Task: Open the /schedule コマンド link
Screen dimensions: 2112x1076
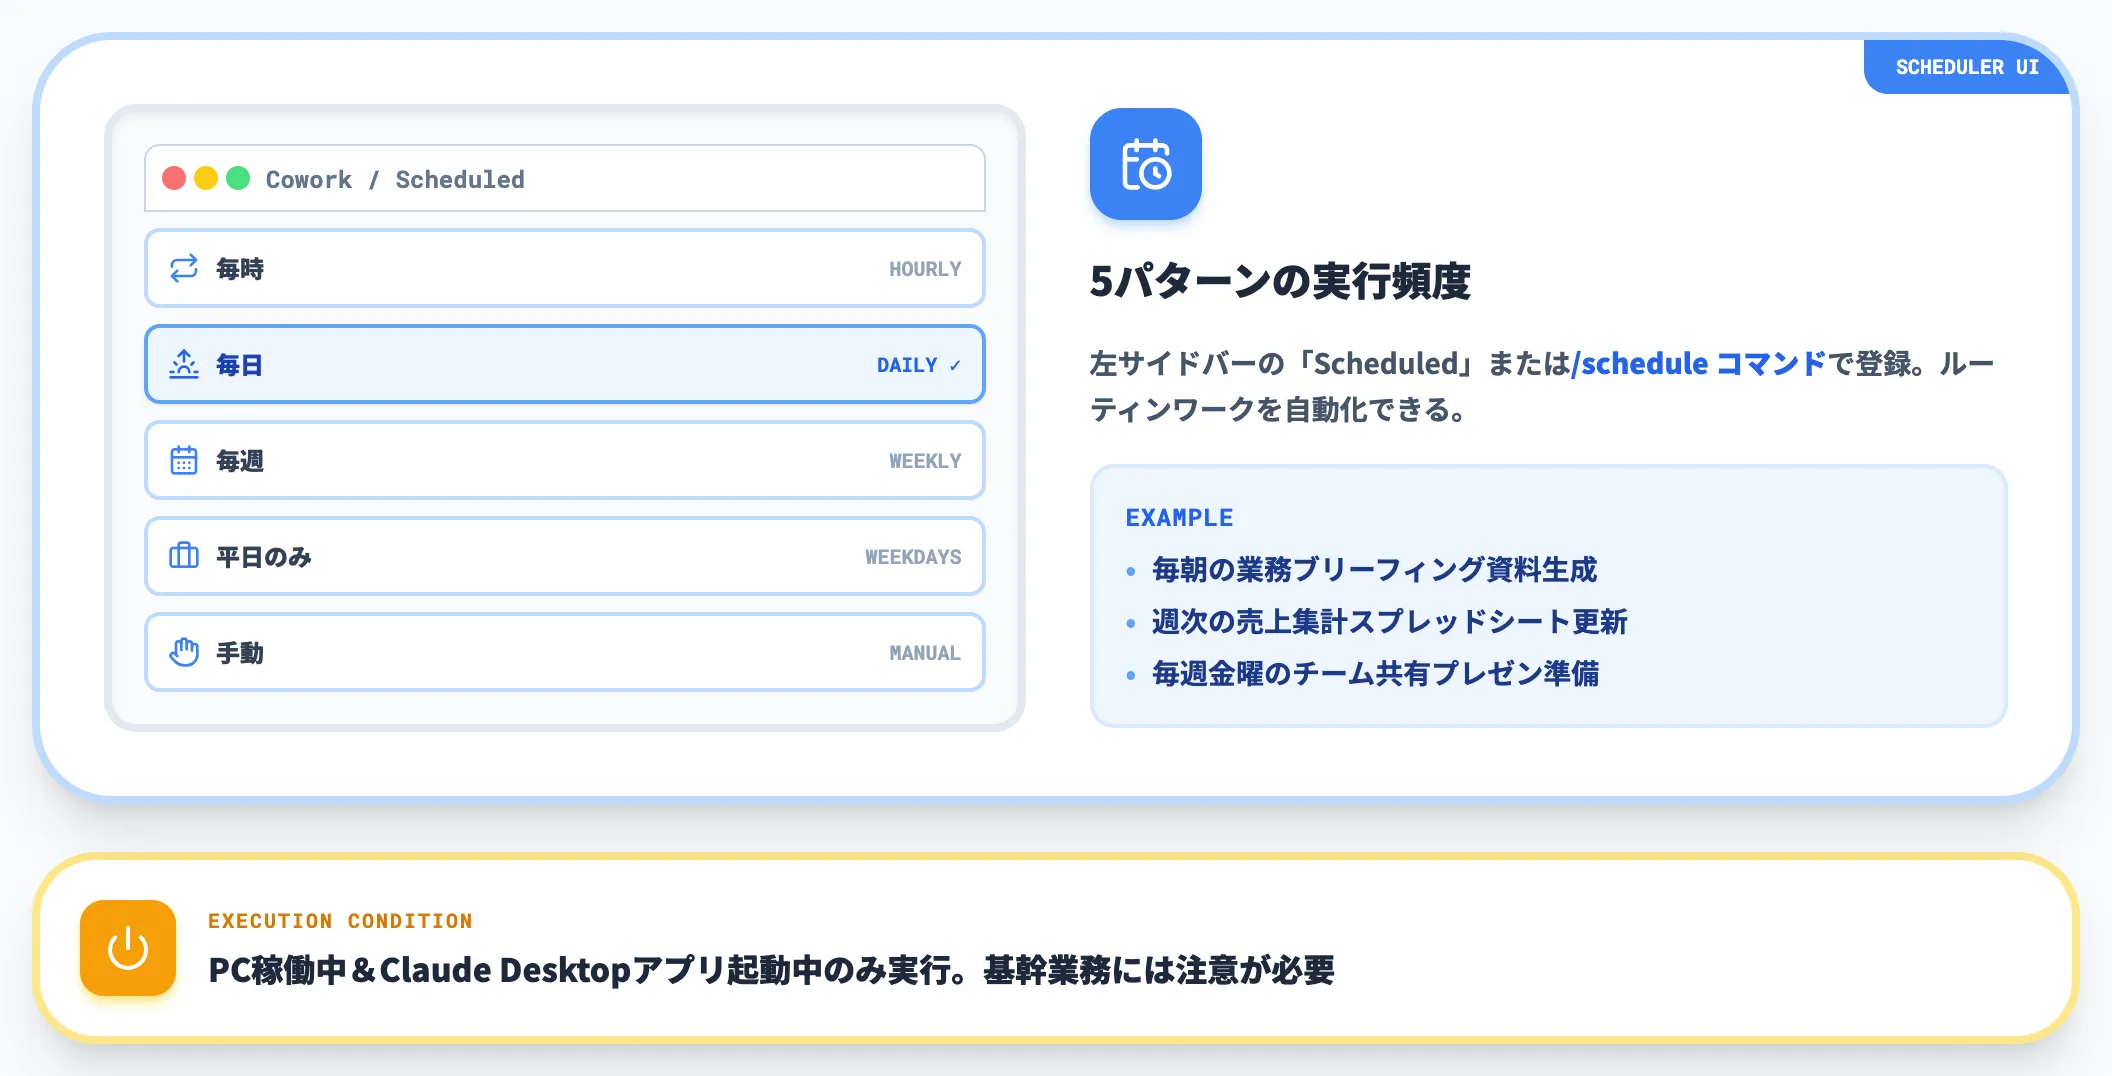Action: [1699, 363]
